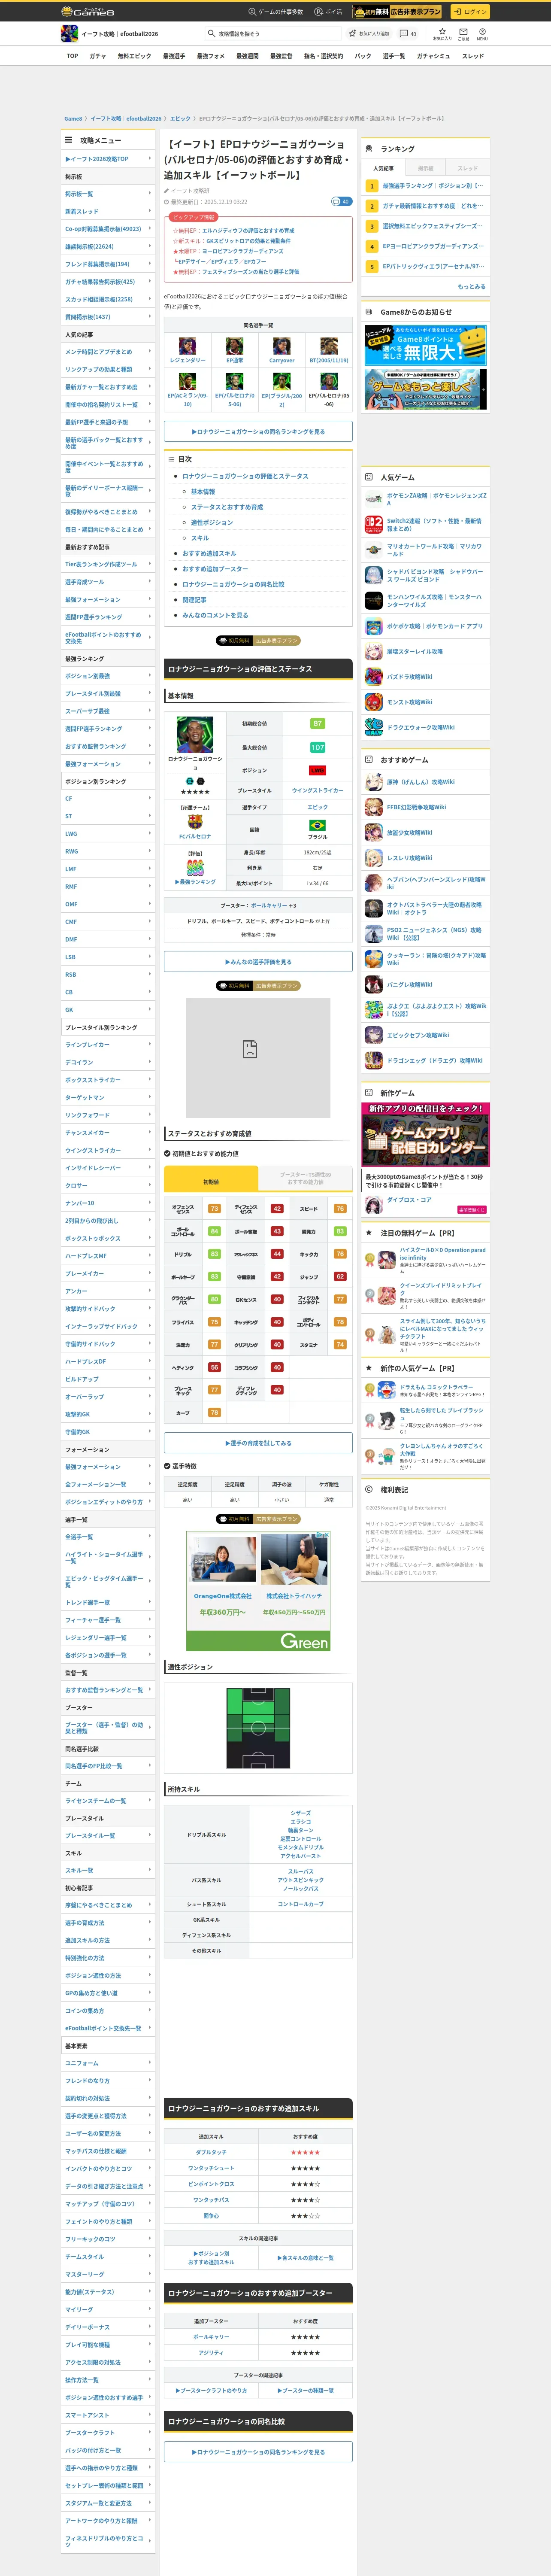This screenshot has height=2576, width=551.
Task: Open the Game8 logo home link
Action: tap(87, 12)
